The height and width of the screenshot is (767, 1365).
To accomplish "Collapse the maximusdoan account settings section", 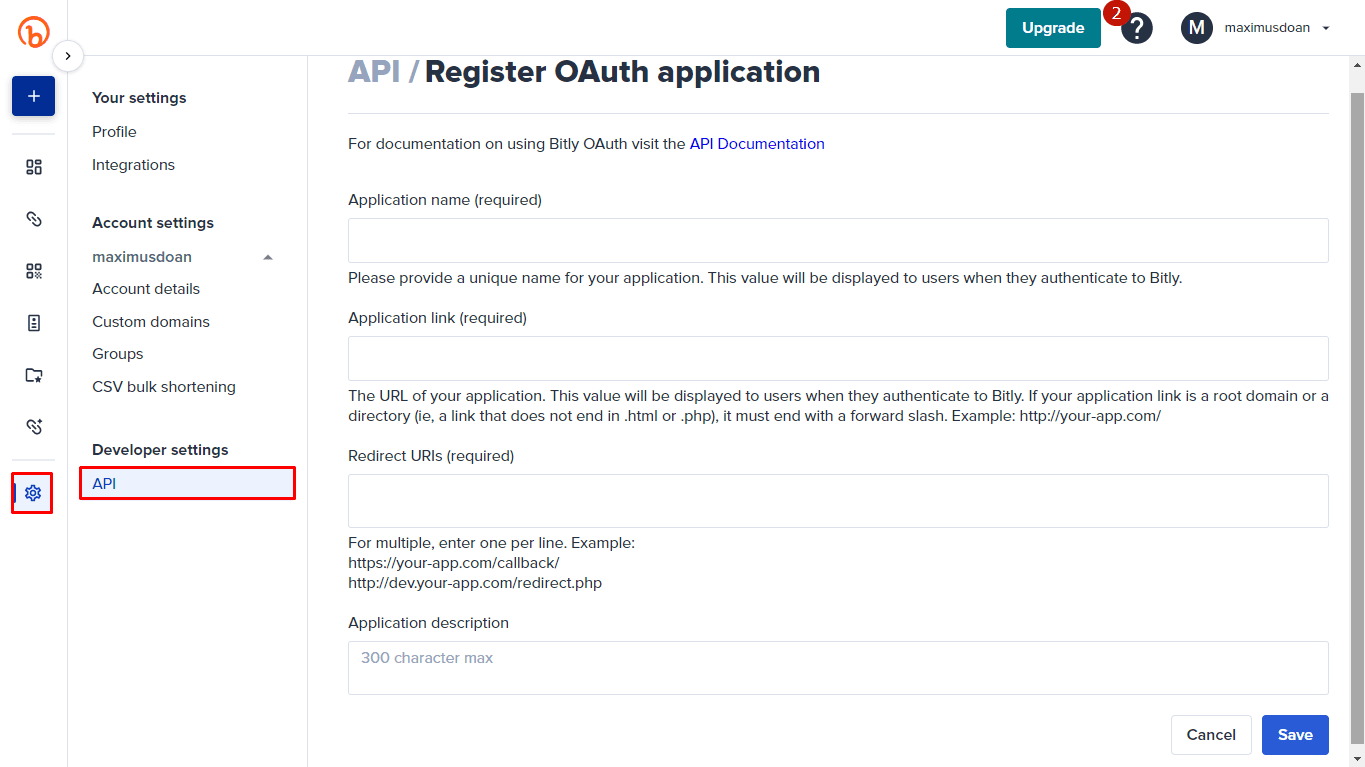I will (x=267, y=257).
